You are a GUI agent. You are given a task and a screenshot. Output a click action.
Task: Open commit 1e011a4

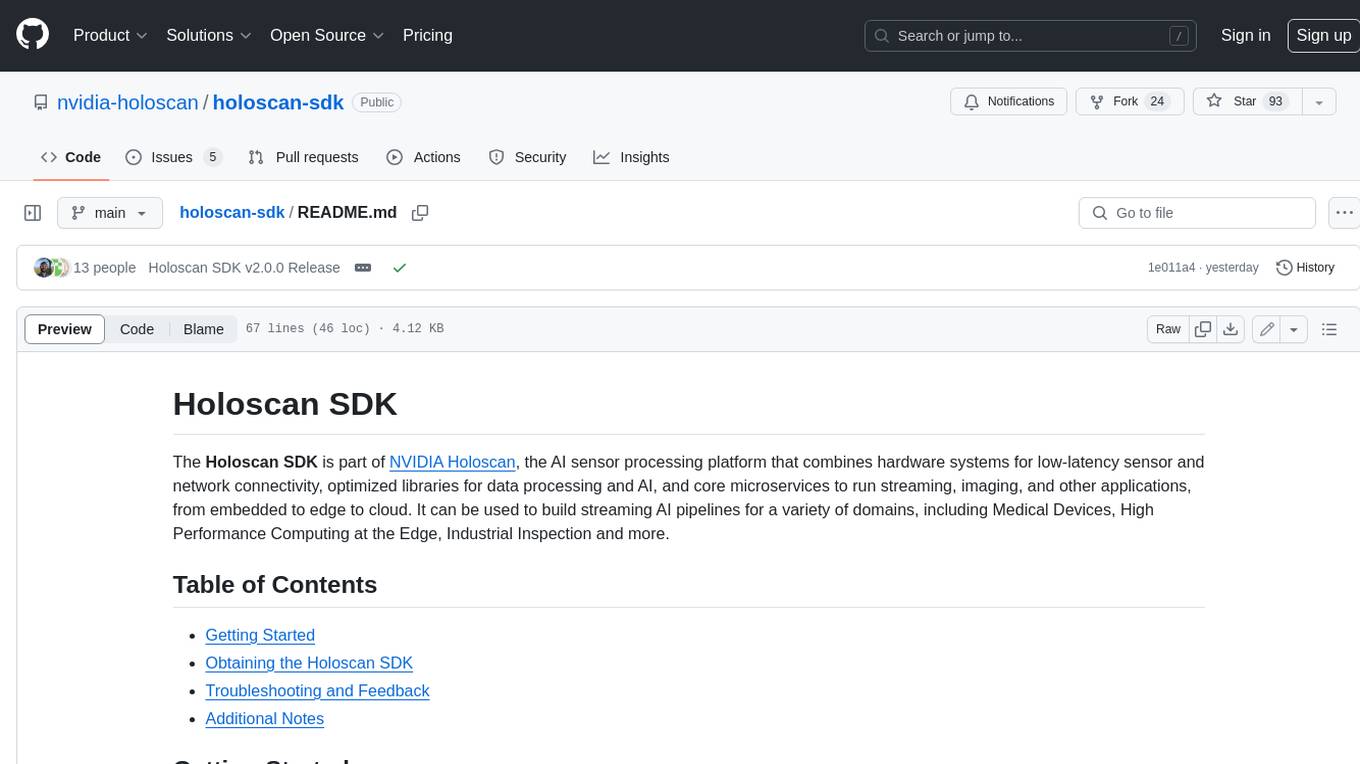point(1171,268)
